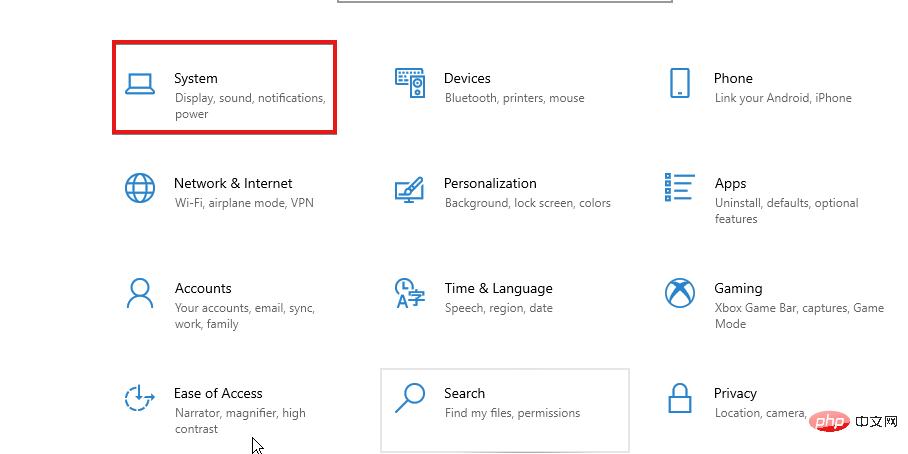Click the Gaming Xbox icon

(x=680, y=293)
